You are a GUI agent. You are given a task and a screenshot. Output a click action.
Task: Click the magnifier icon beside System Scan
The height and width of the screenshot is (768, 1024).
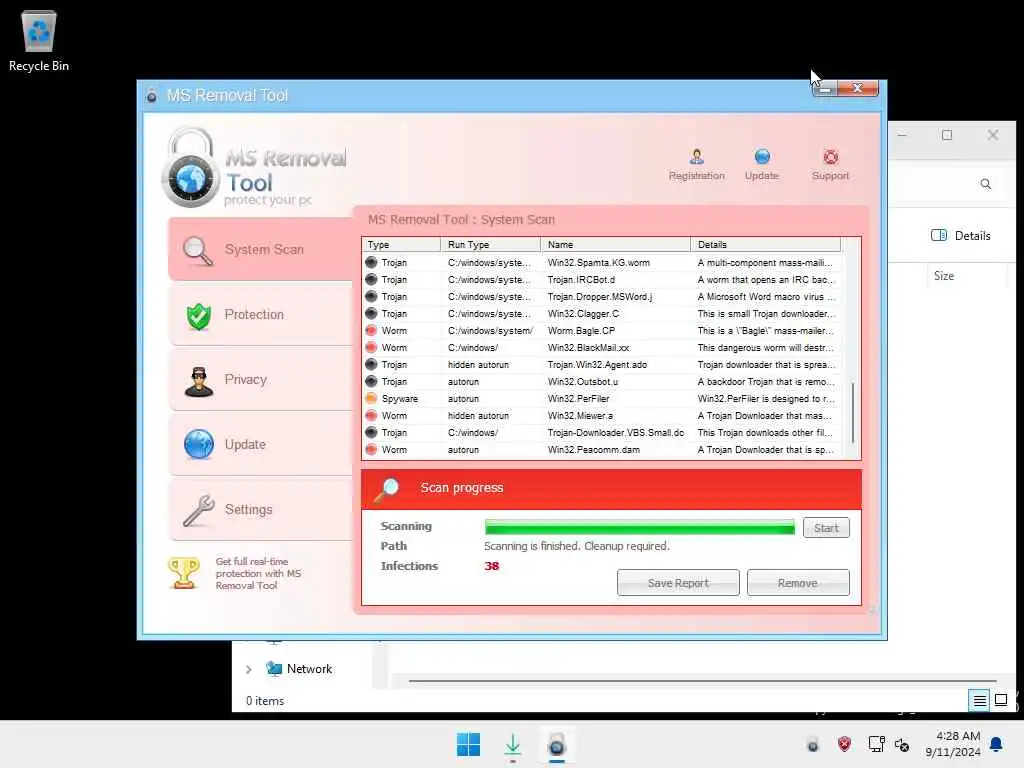(x=197, y=251)
